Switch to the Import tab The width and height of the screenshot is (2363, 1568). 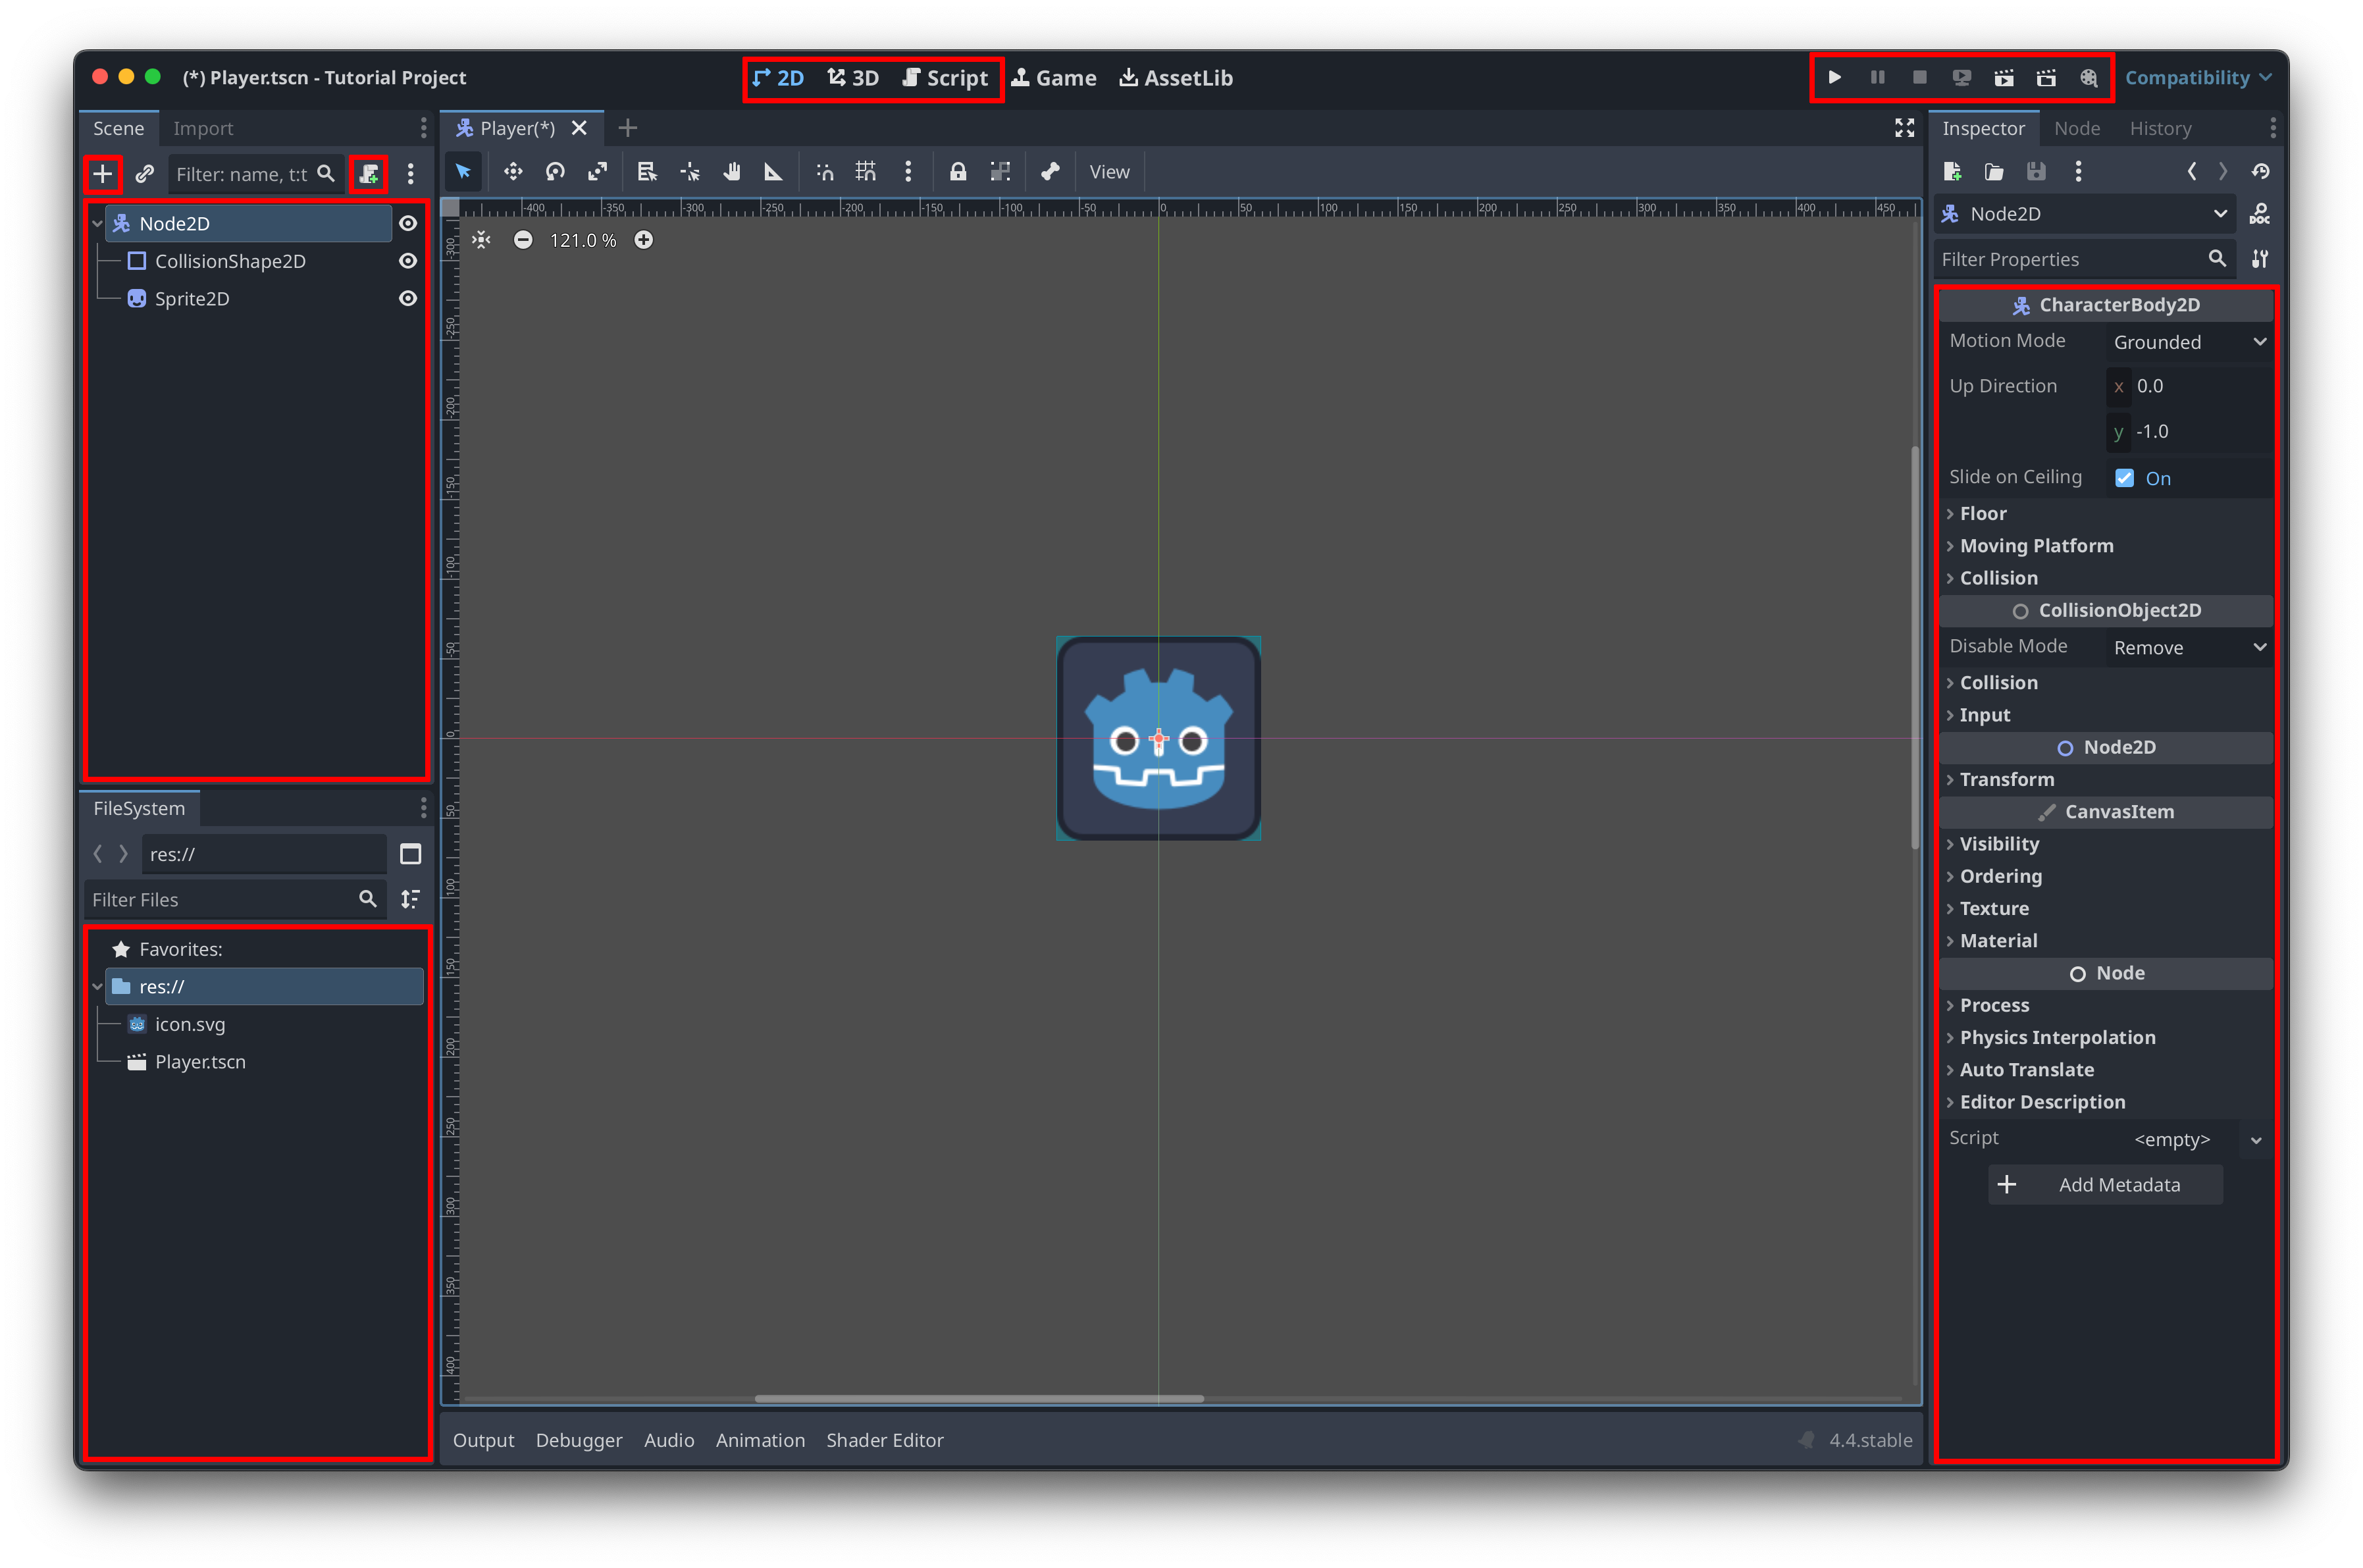click(203, 128)
